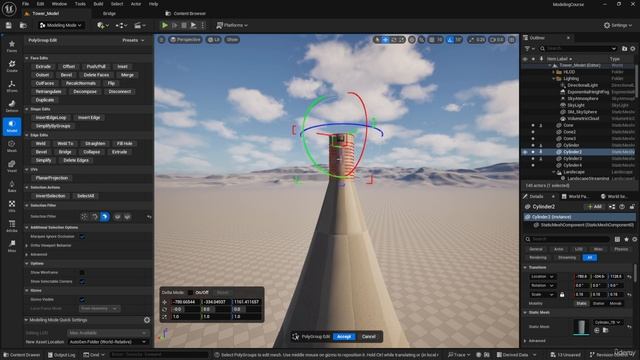Click the Play in editor button
Screen dimensions: 640x360
[164, 25]
